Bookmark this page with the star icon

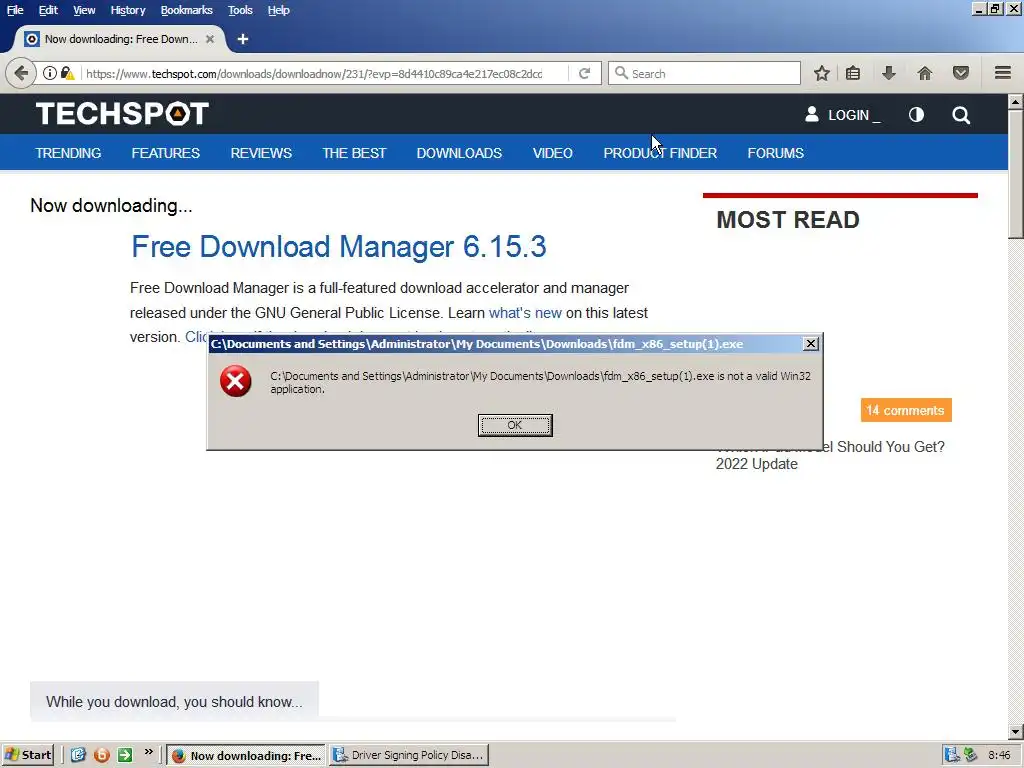click(822, 73)
